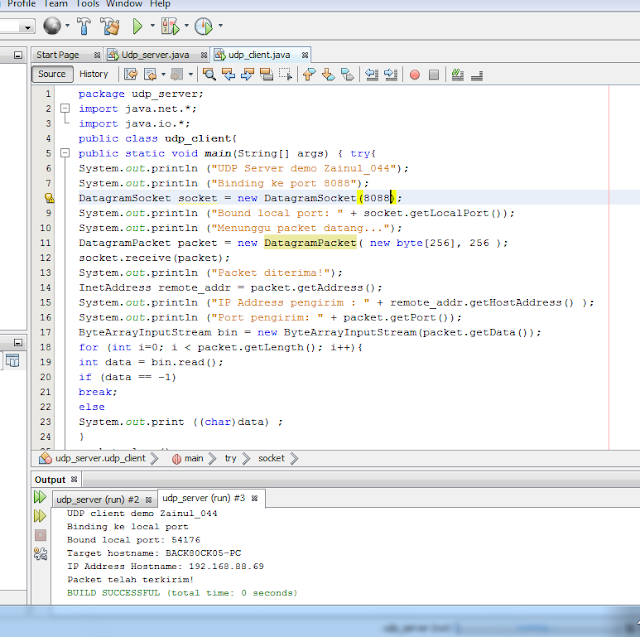
Task: Click the Output panel tab
Action: (50, 479)
